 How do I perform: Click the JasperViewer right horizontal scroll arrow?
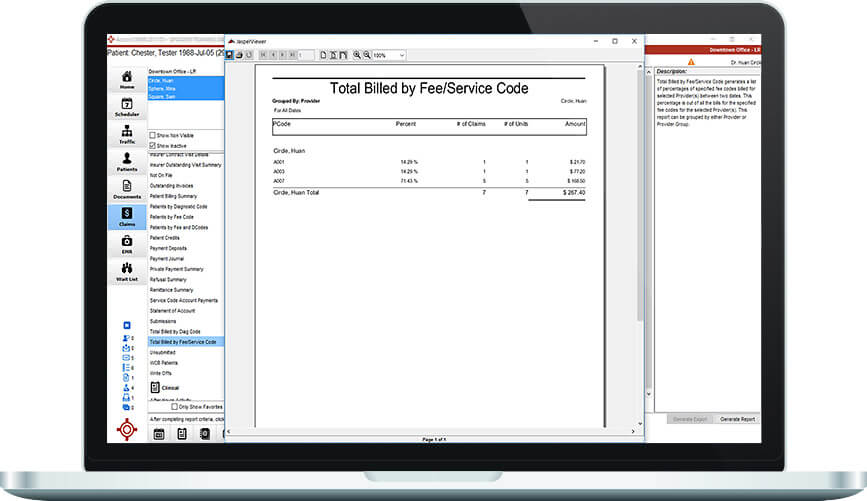(633, 432)
